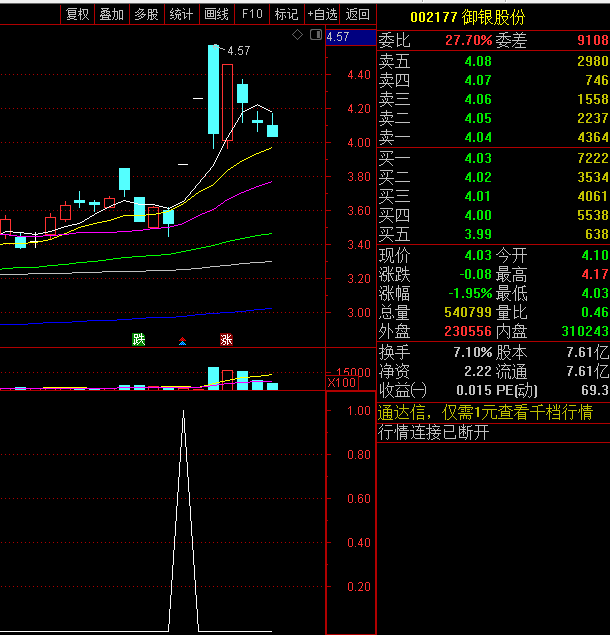Click the 收益(一) 0.015 value
This screenshot has height=635, width=610.
coord(474,390)
